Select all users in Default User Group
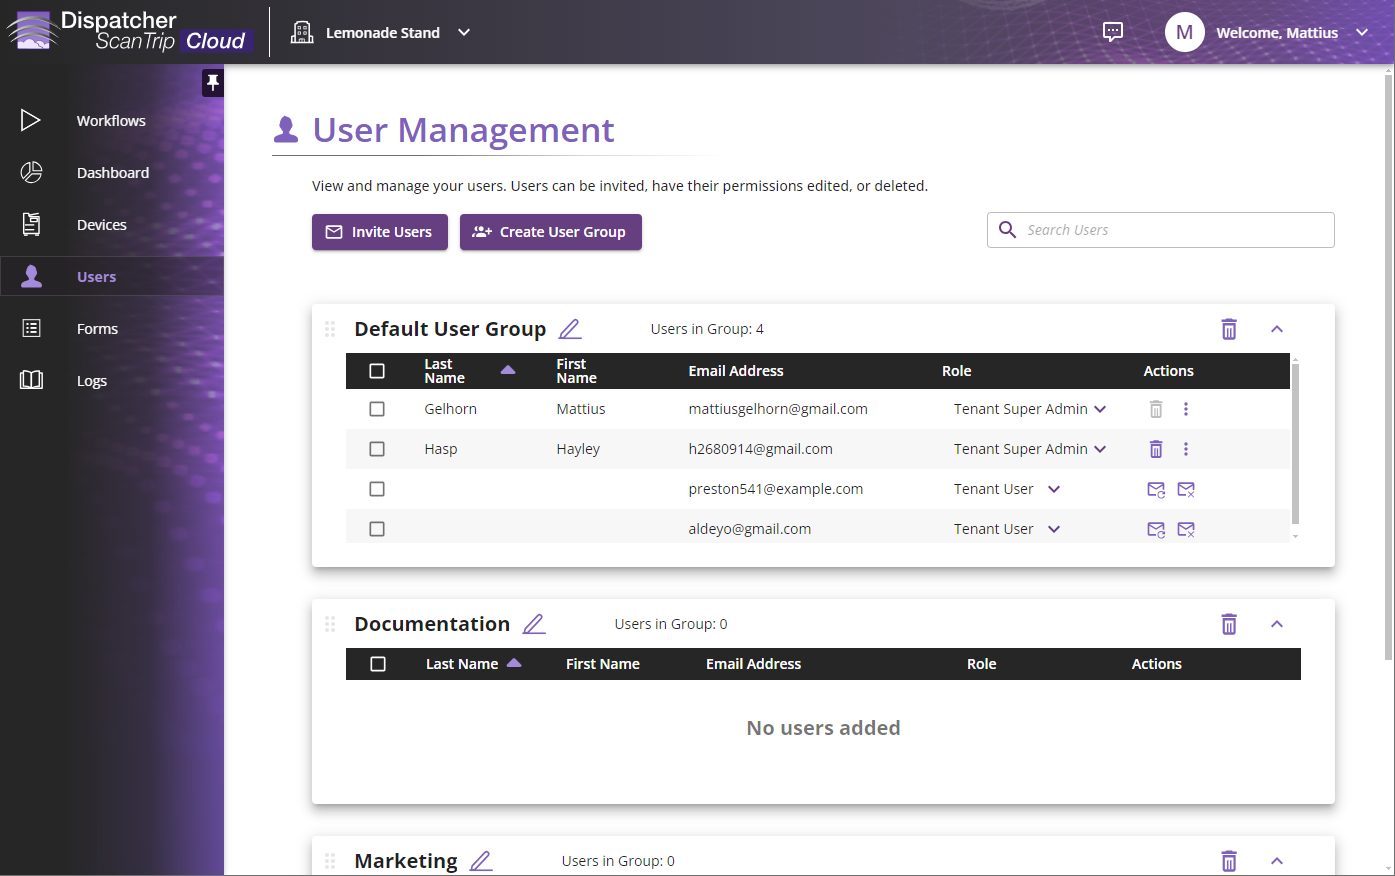The image size is (1395, 876). pyautogui.click(x=377, y=371)
